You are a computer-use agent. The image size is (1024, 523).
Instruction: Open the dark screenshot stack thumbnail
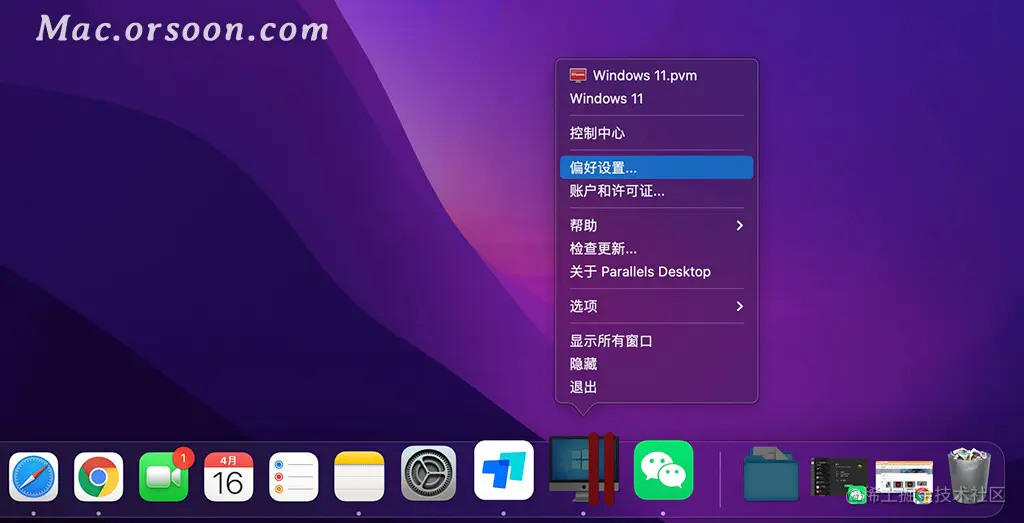coord(839,478)
